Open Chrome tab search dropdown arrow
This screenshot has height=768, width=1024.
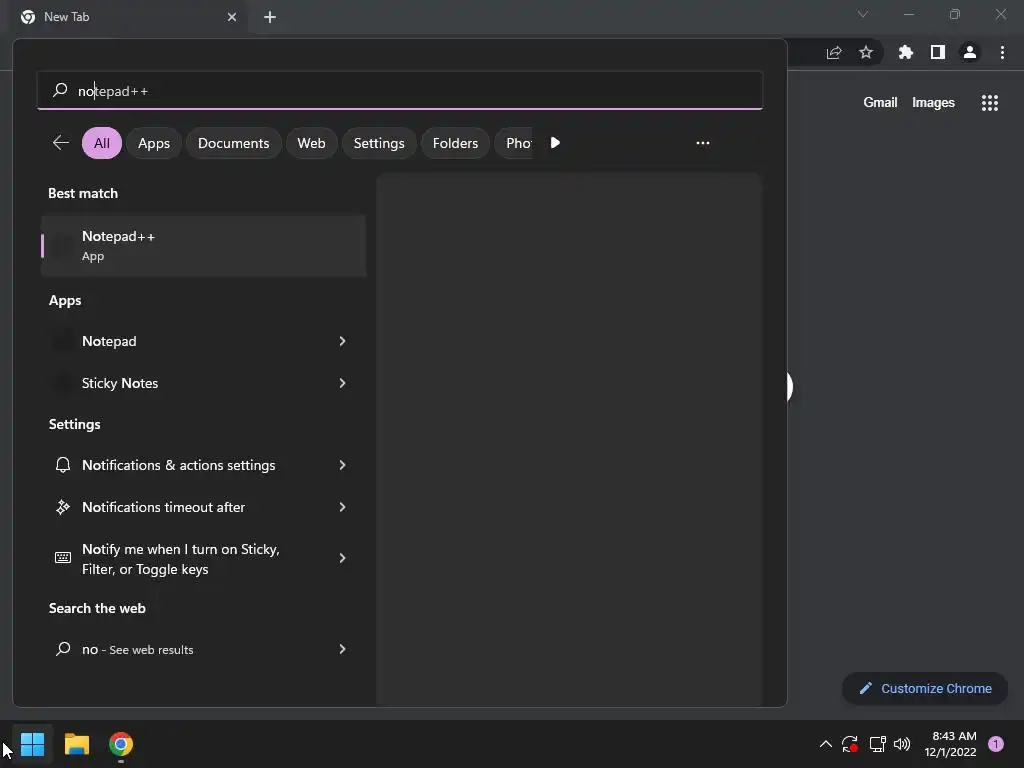click(x=863, y=14)
